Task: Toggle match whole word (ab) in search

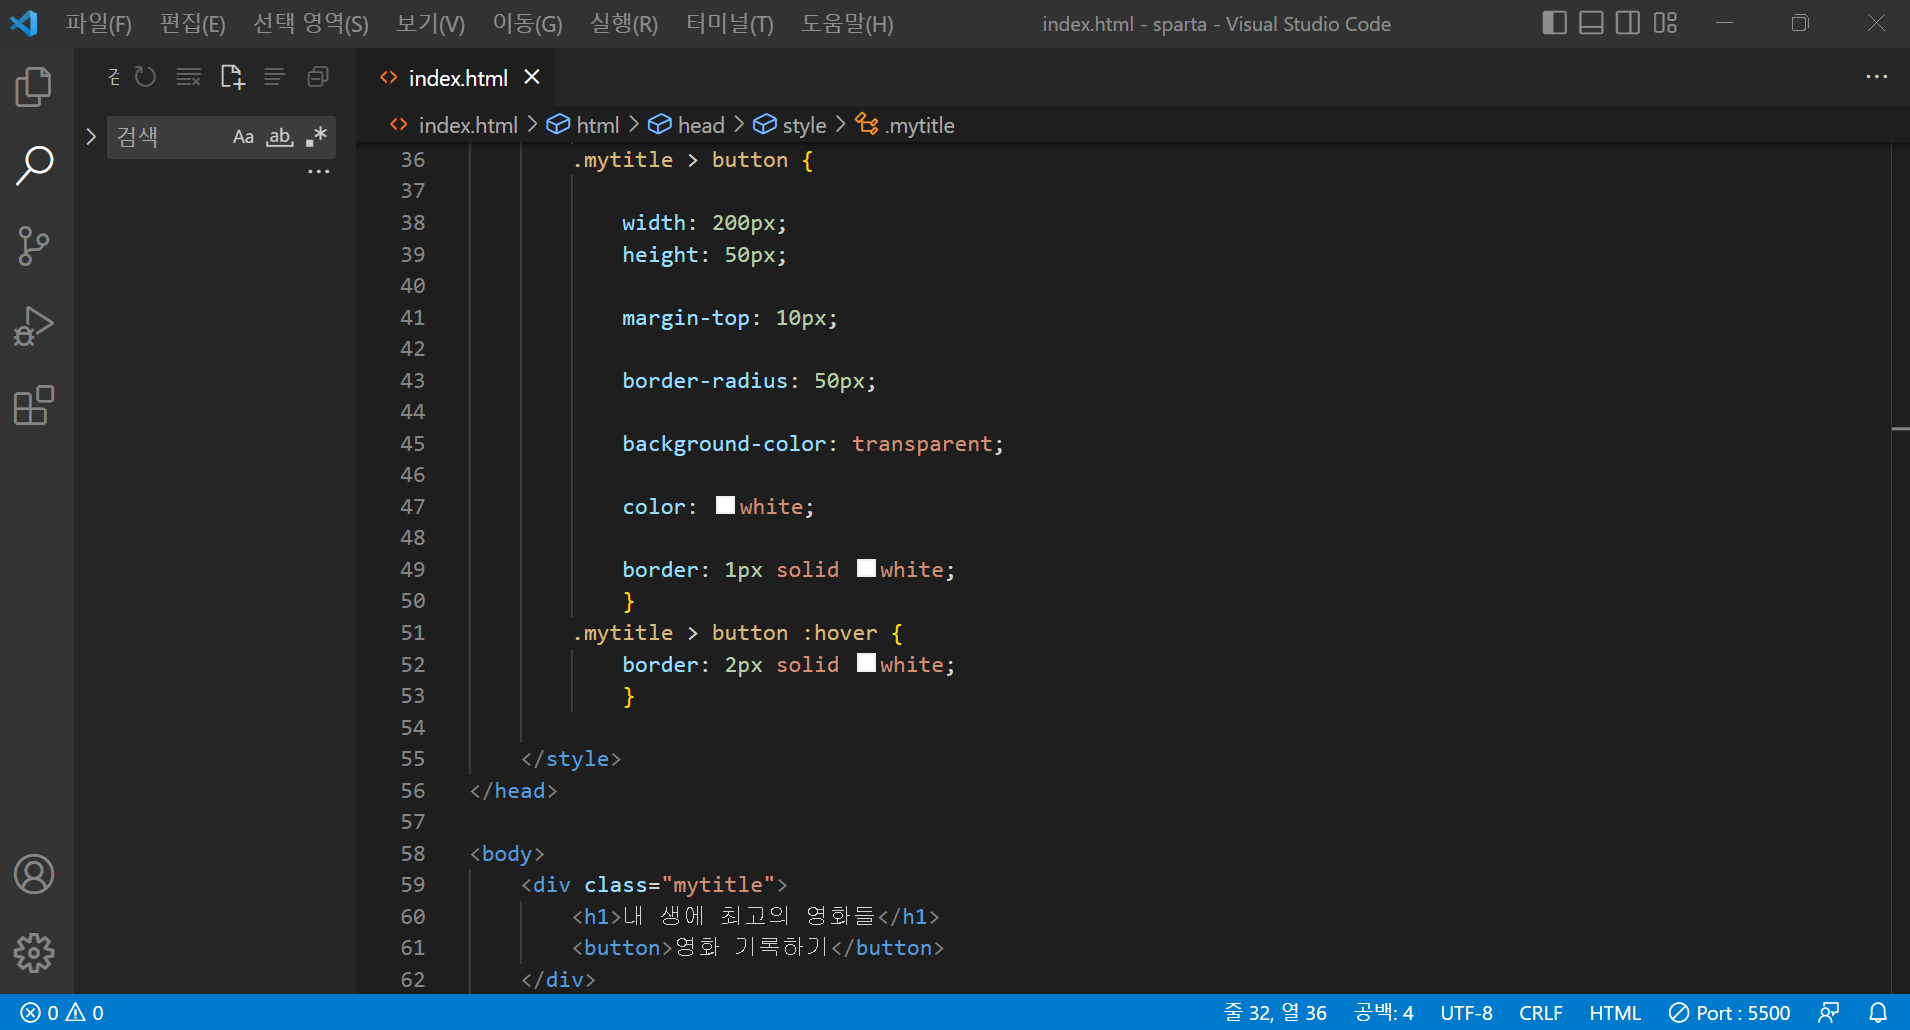Action: pos(280,137)
